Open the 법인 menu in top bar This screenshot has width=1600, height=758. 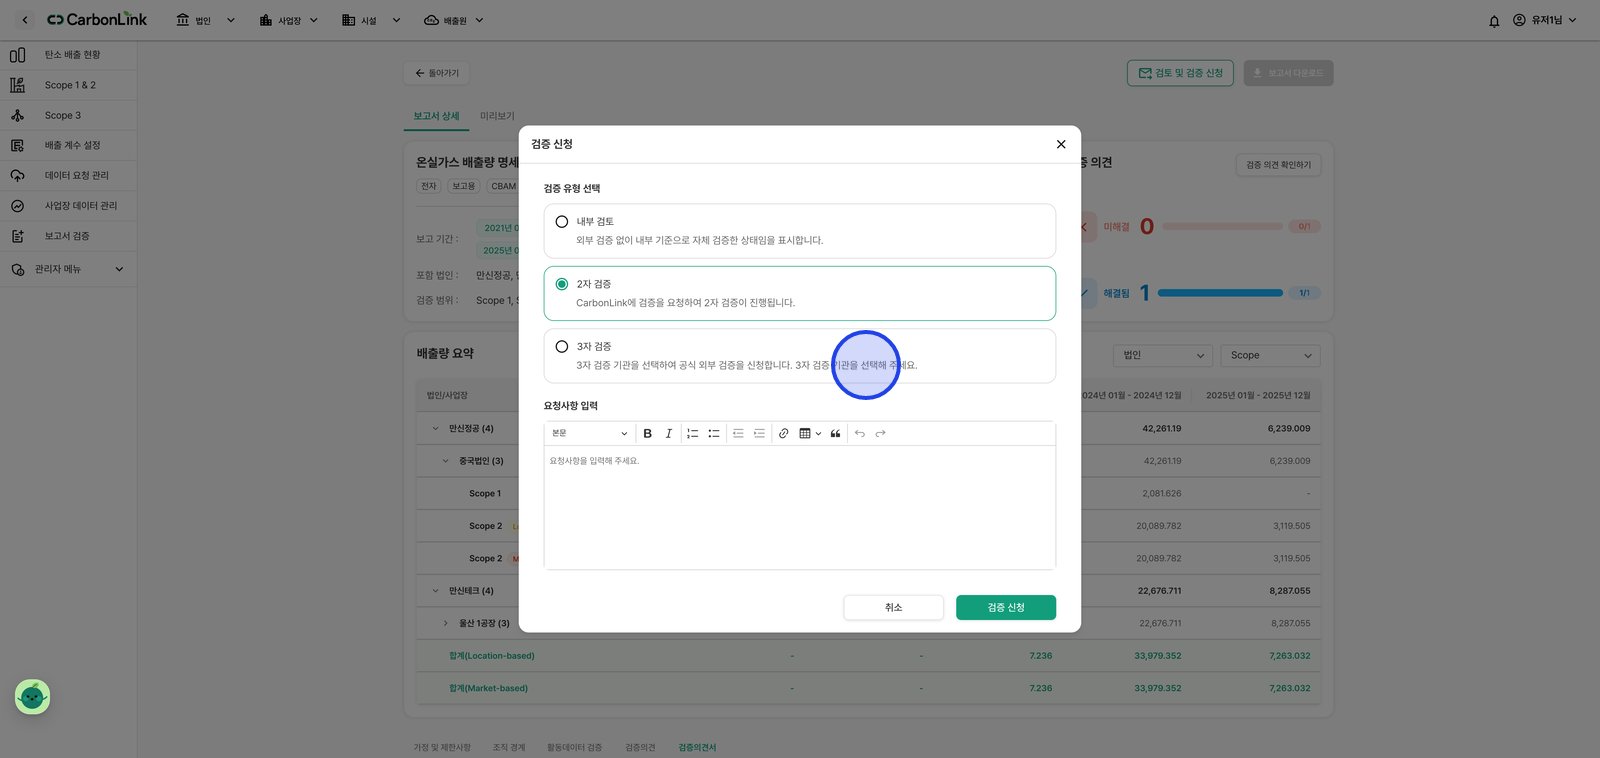(x=205, y=20)
